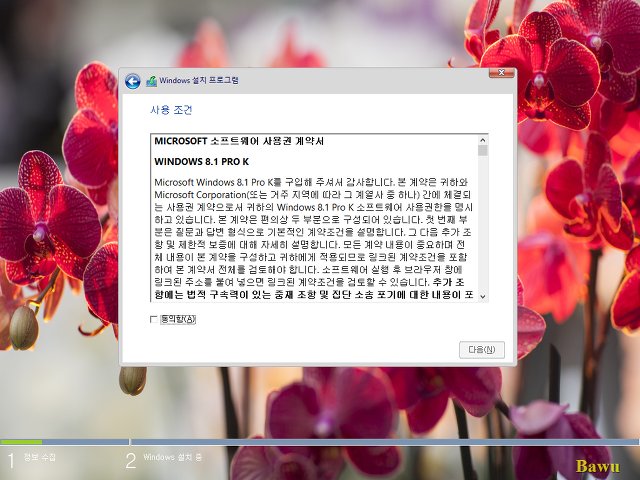
Task: Close the Windows setup dialog
Action: [502, 73]
